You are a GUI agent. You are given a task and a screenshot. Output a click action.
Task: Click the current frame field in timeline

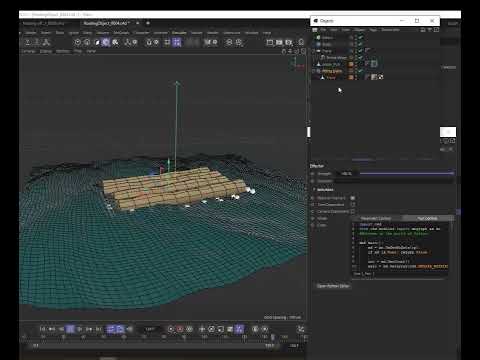(150, 329)
